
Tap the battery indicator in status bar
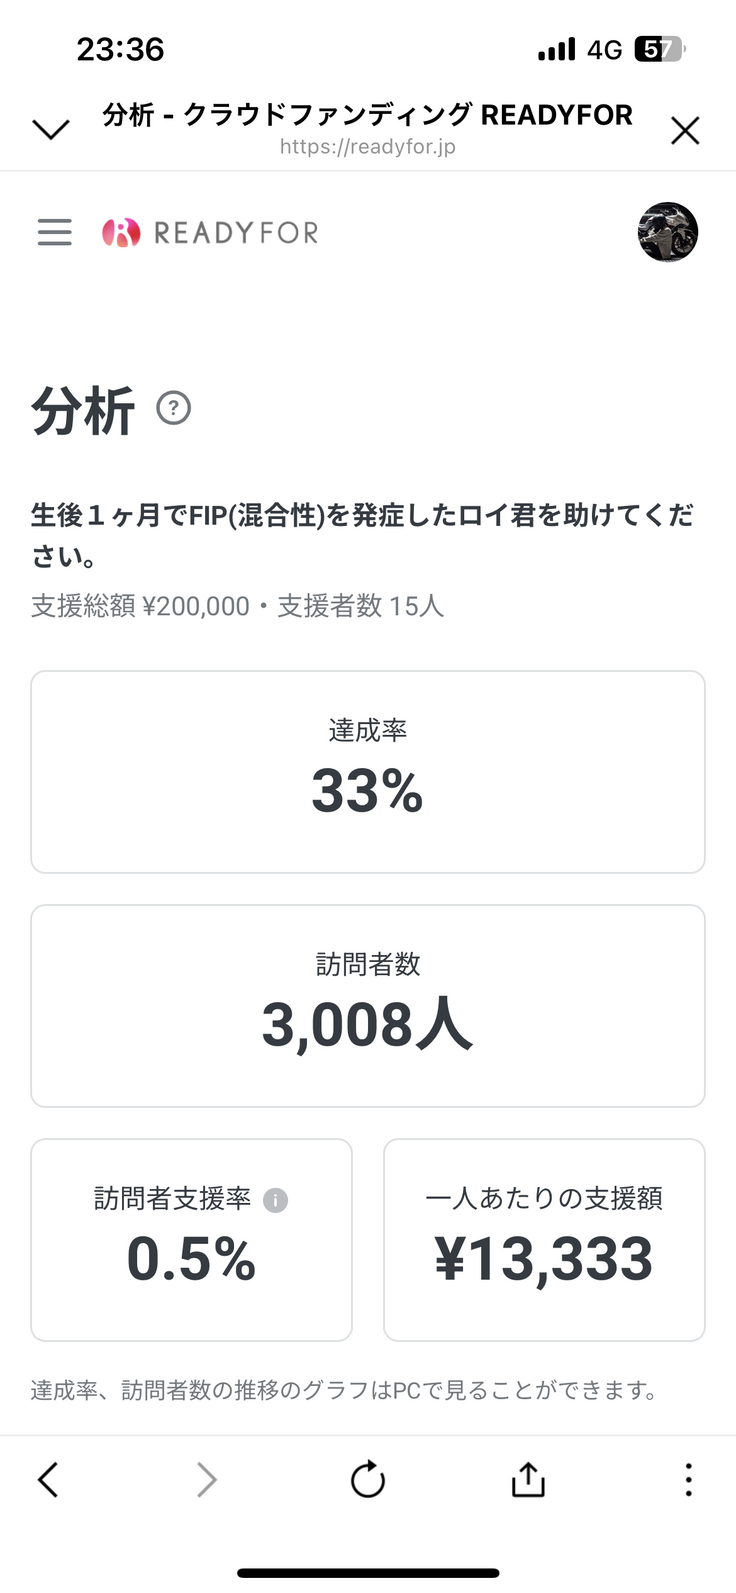659,49
